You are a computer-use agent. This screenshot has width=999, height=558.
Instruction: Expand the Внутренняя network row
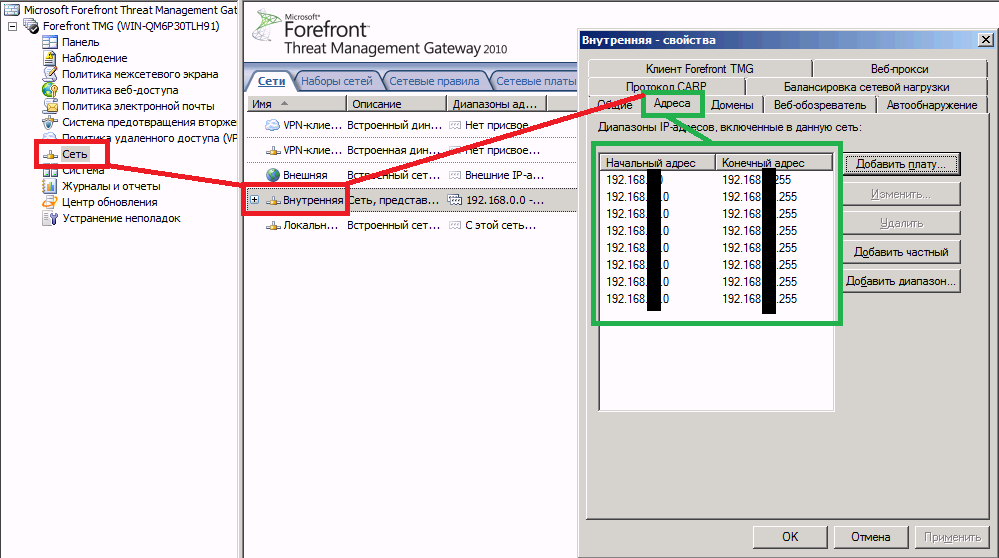pyautogui.click(x=254, y=200)
